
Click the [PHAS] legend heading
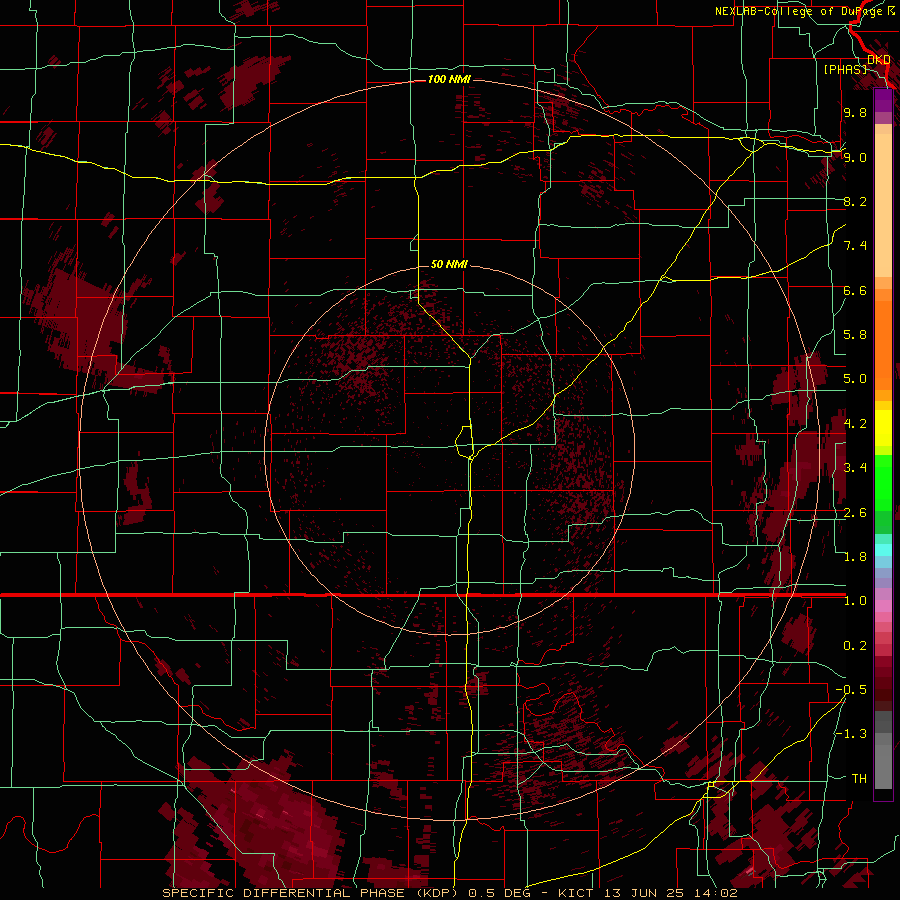(x=845, y=69)
